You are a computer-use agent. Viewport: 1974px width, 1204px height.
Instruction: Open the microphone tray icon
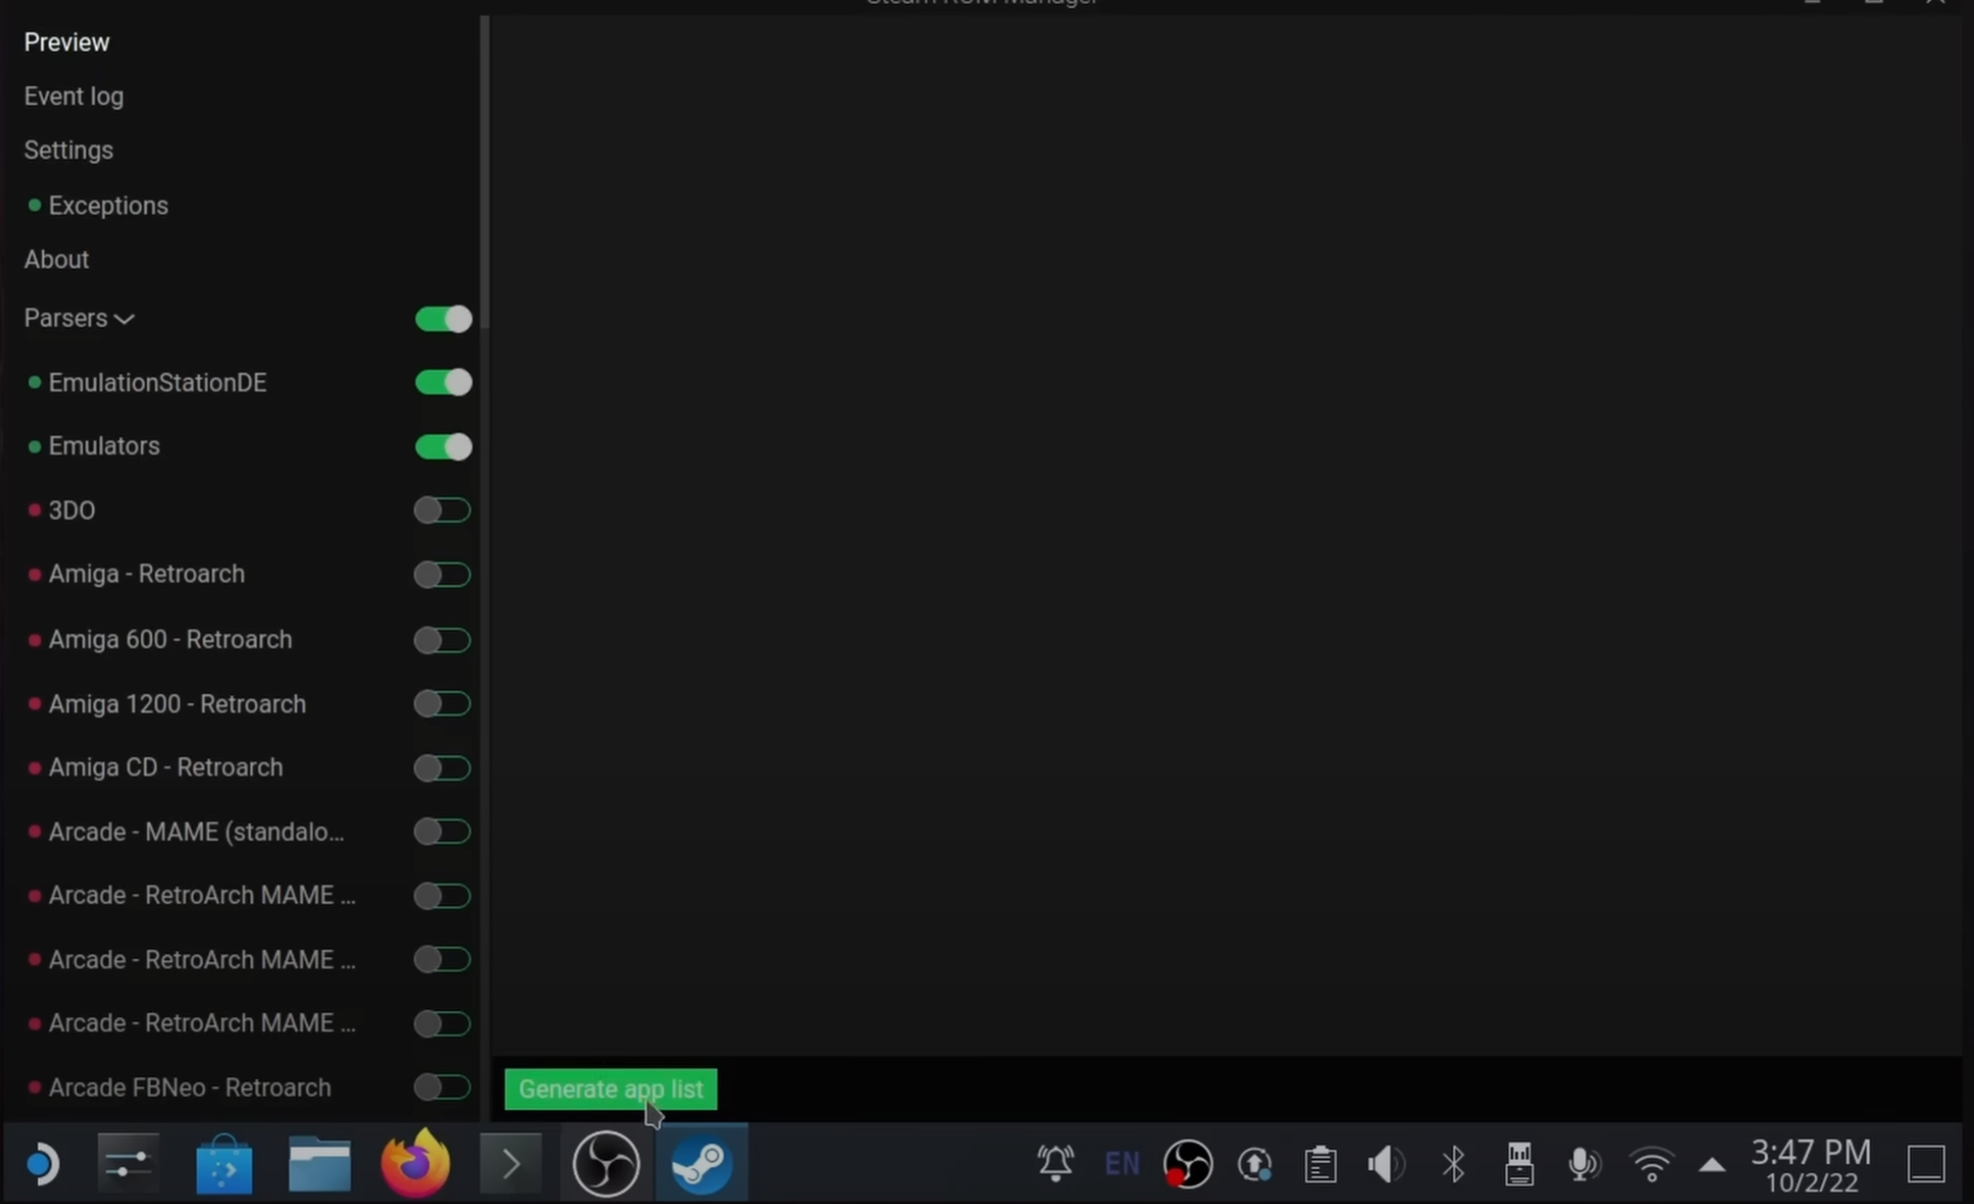point(1584,1163)
